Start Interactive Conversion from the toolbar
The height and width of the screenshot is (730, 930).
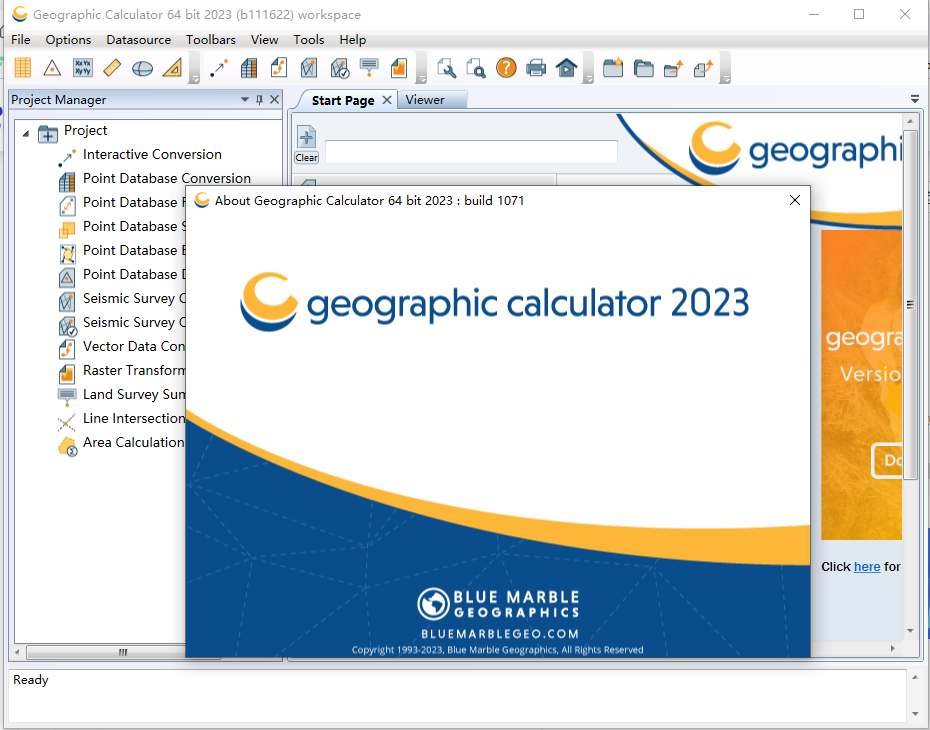pyautogui.click(x=219, y=68)
